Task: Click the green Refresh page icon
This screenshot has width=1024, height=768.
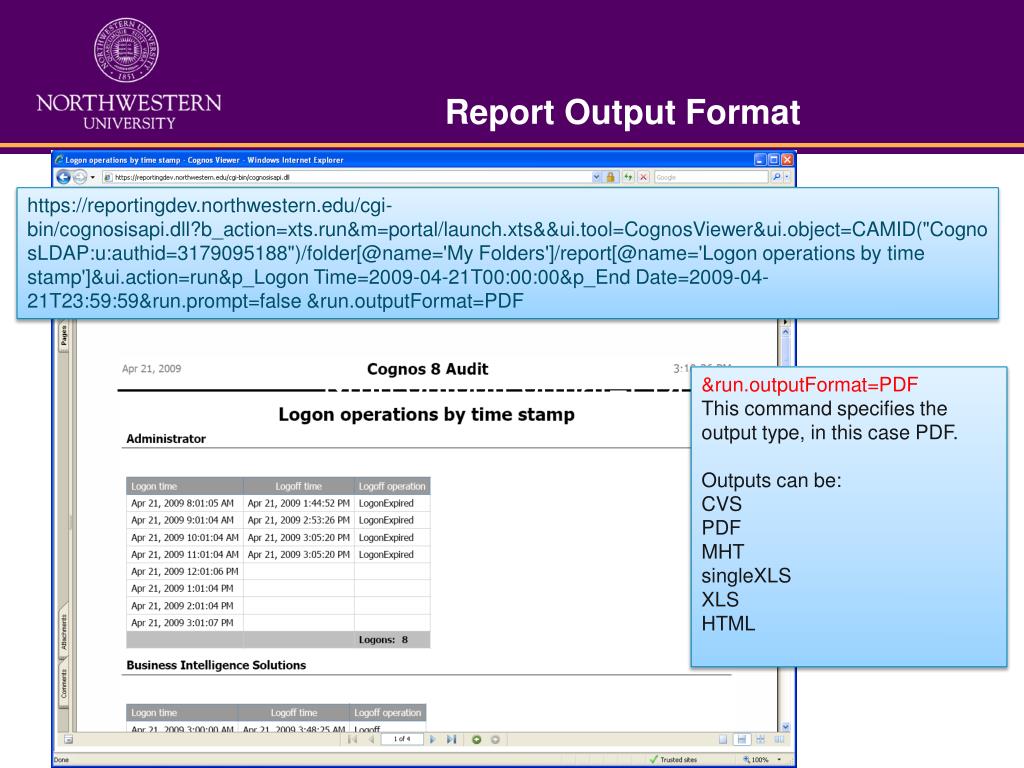Action: tap(628, 177)
